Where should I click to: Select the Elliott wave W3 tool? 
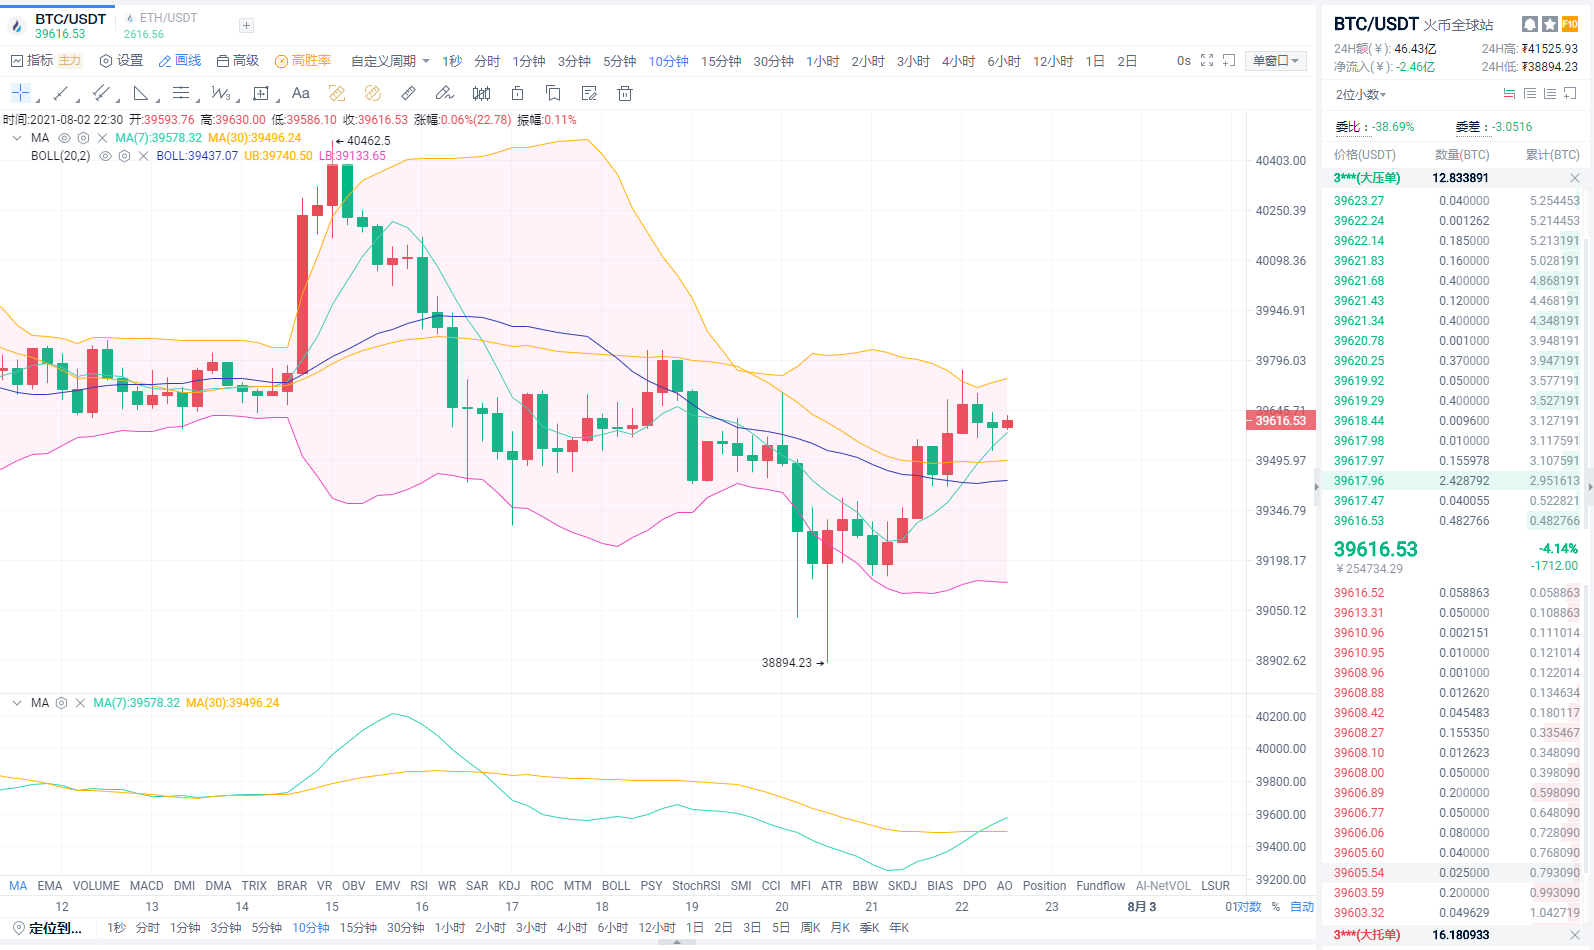click(220, 93)
